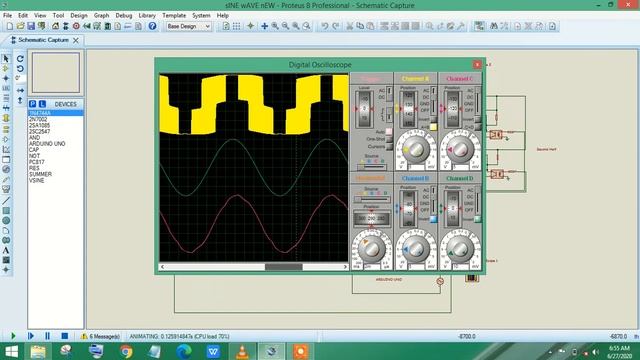The image size is (640, 360).
Task: Click the Open Project folder icon
Action: 20,26
